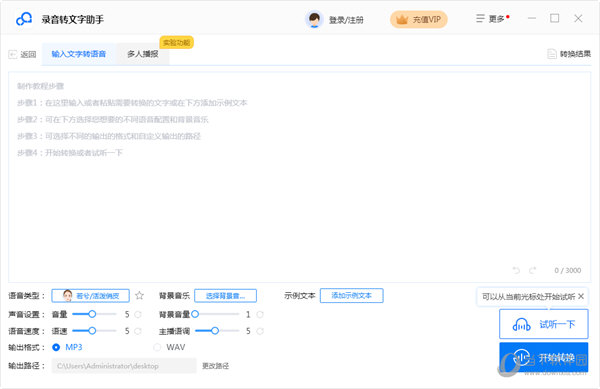The height and width of the screenshot is (389, 600).
Task: Reset 主播语调 using its circle icon
Action: click(260, 331)
